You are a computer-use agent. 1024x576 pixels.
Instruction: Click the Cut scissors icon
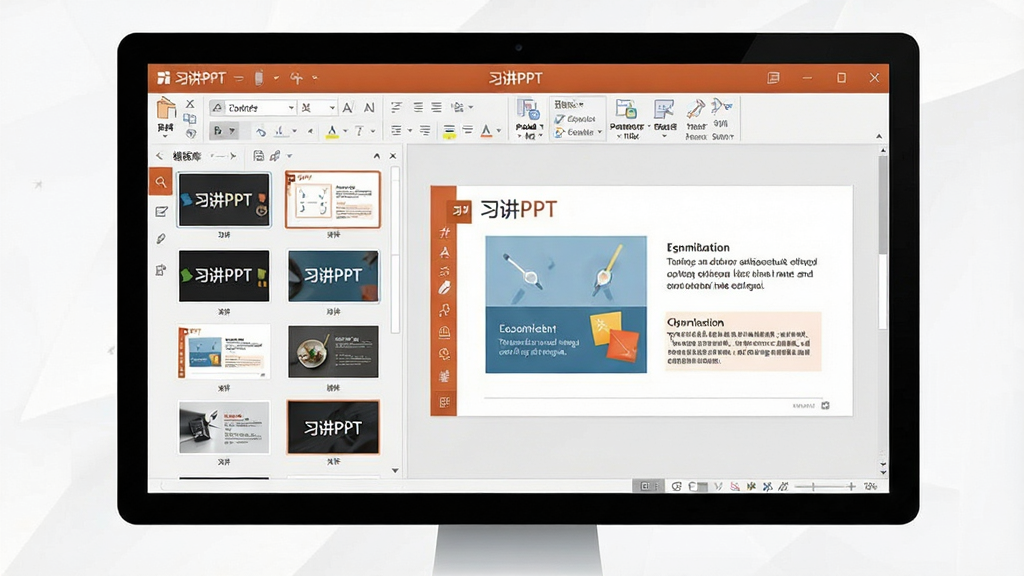[190, 104]
